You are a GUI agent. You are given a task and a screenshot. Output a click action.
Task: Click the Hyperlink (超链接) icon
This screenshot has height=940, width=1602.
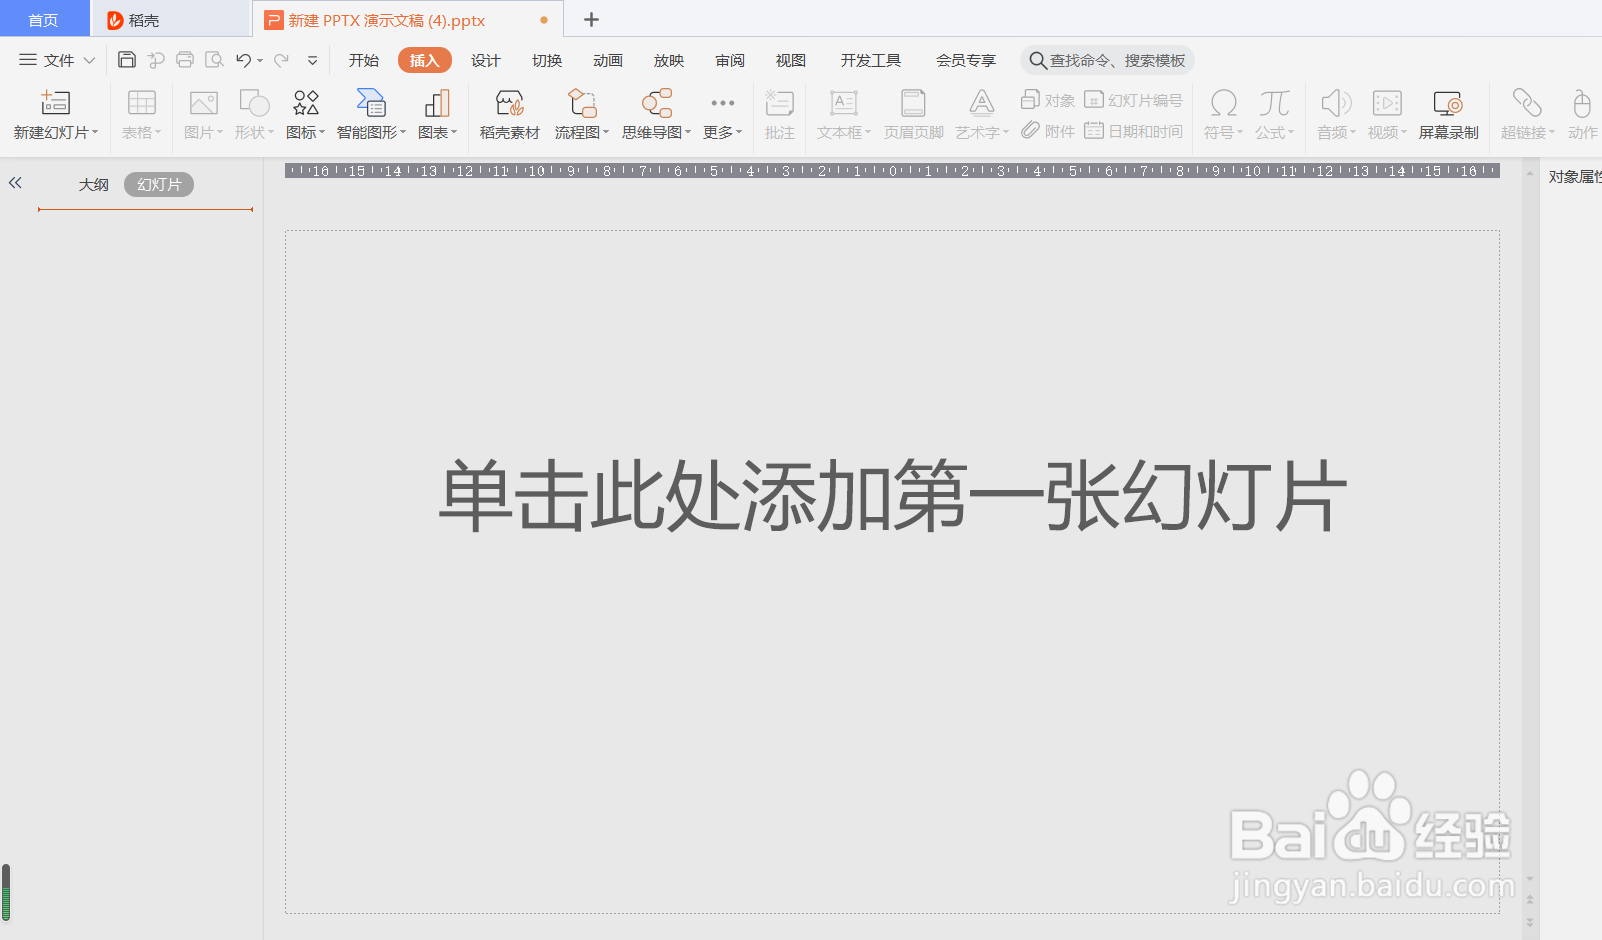click(1527, 103)
